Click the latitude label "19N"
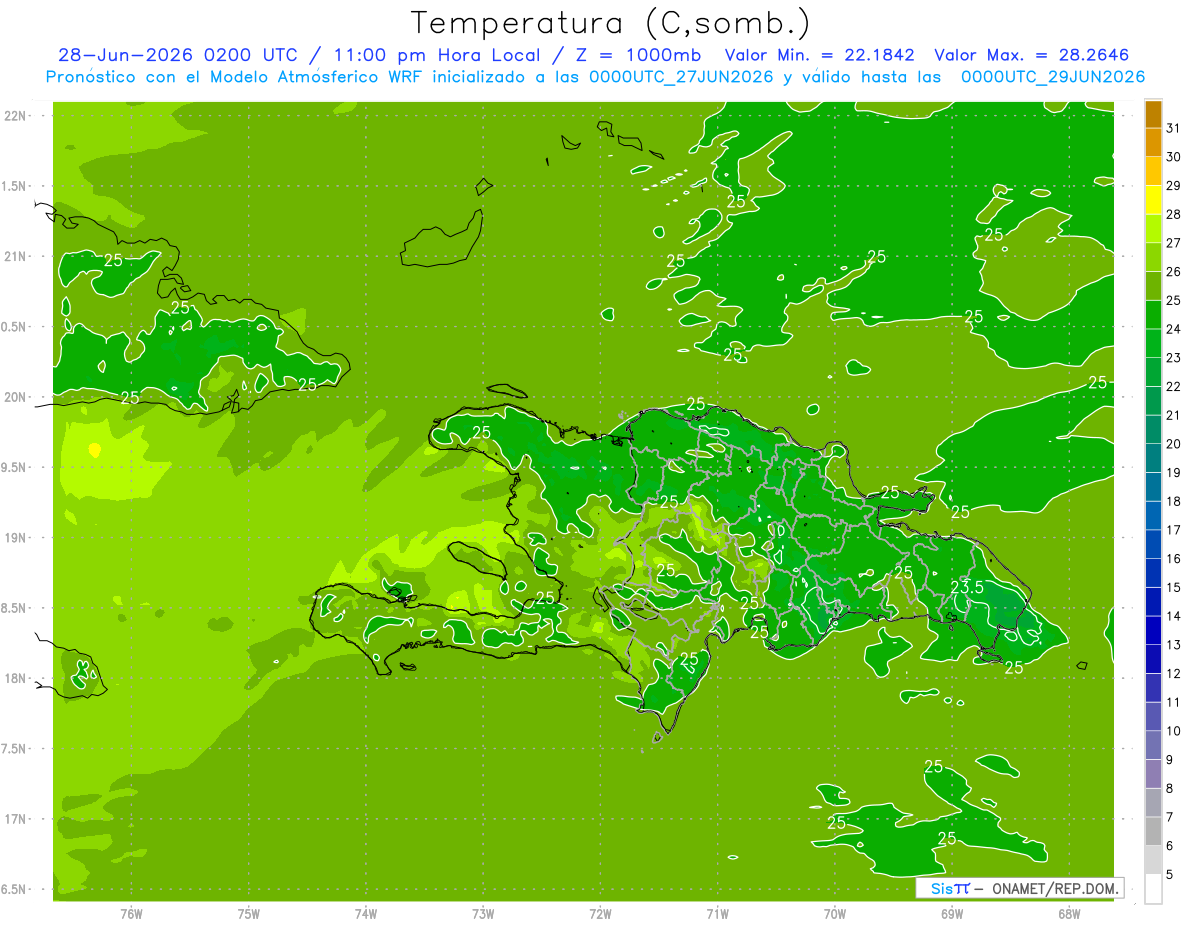This screenshot has width=1200, height=927. pyautogui.click(x=15, y=537)
